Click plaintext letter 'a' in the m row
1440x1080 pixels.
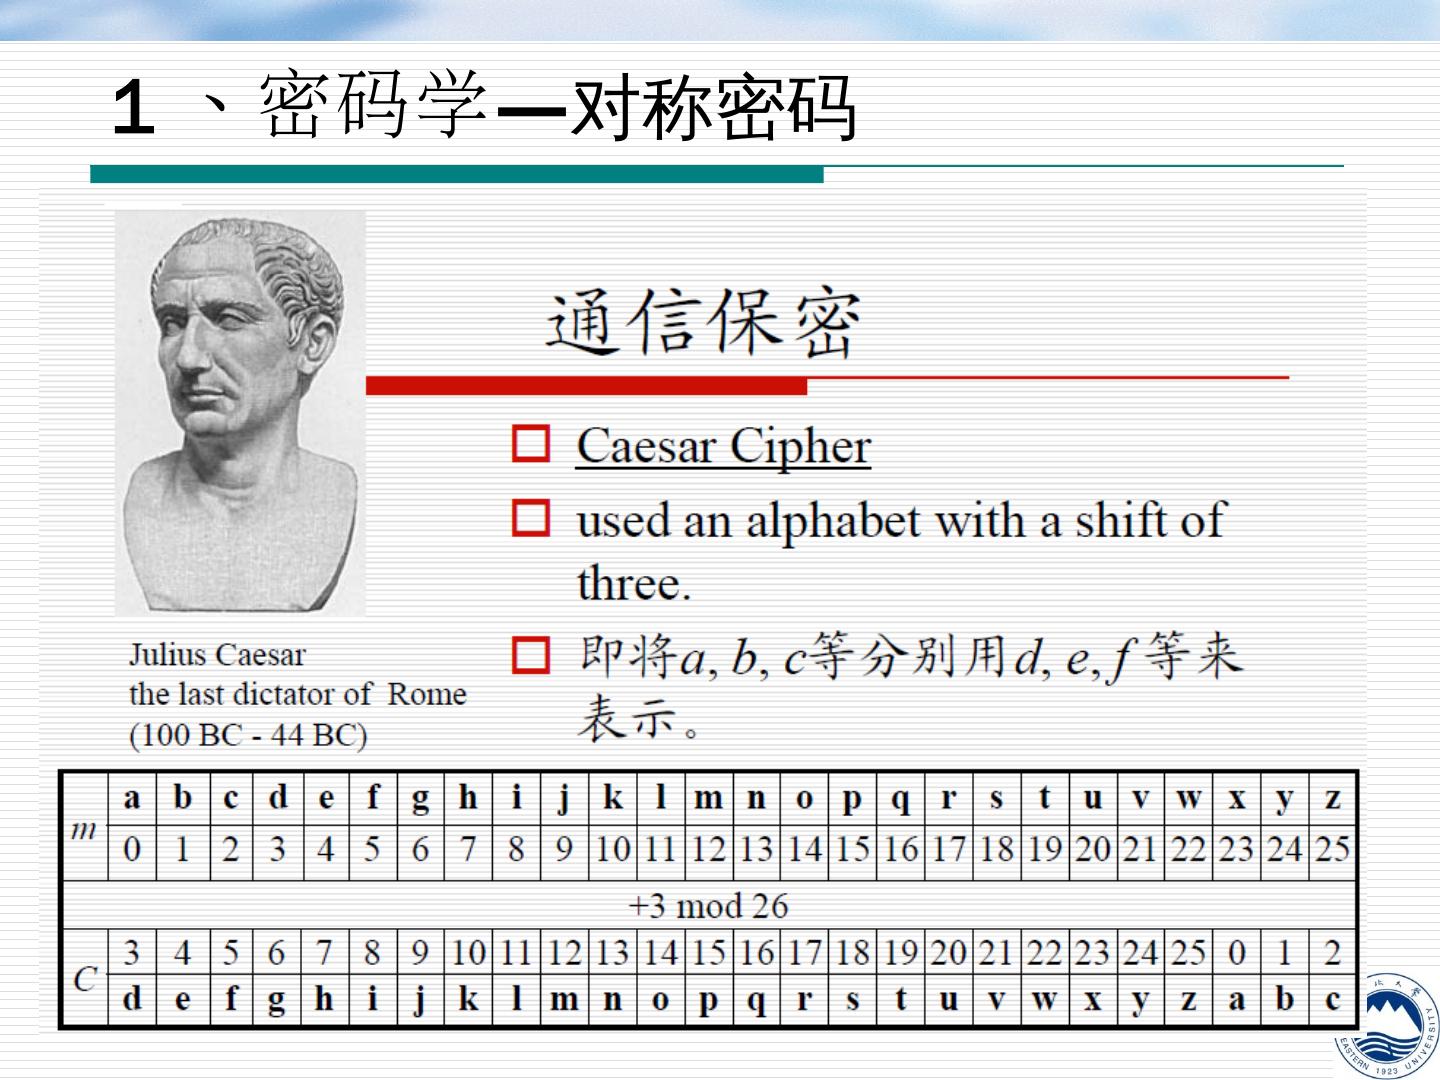coord(132,799)
